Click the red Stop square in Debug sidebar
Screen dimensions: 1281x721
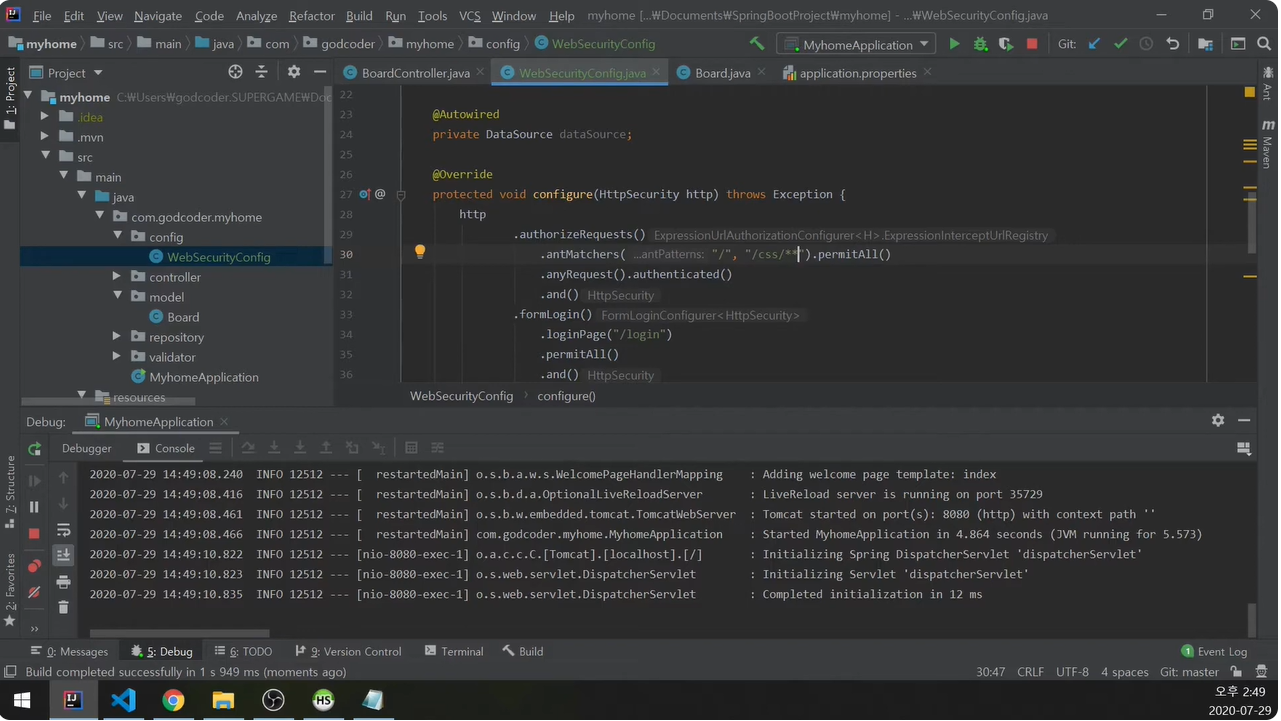pyautogui.click(x=34, y=533)
